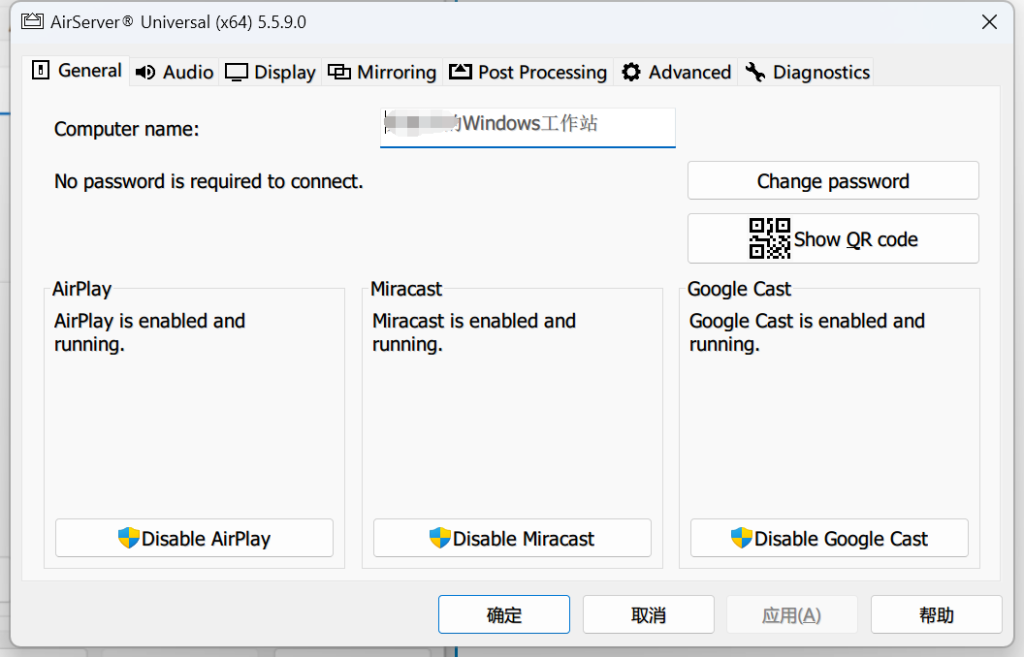Disable Google Cast service
The width and height of the screenshot is (1024, 657).
point(829,538)
